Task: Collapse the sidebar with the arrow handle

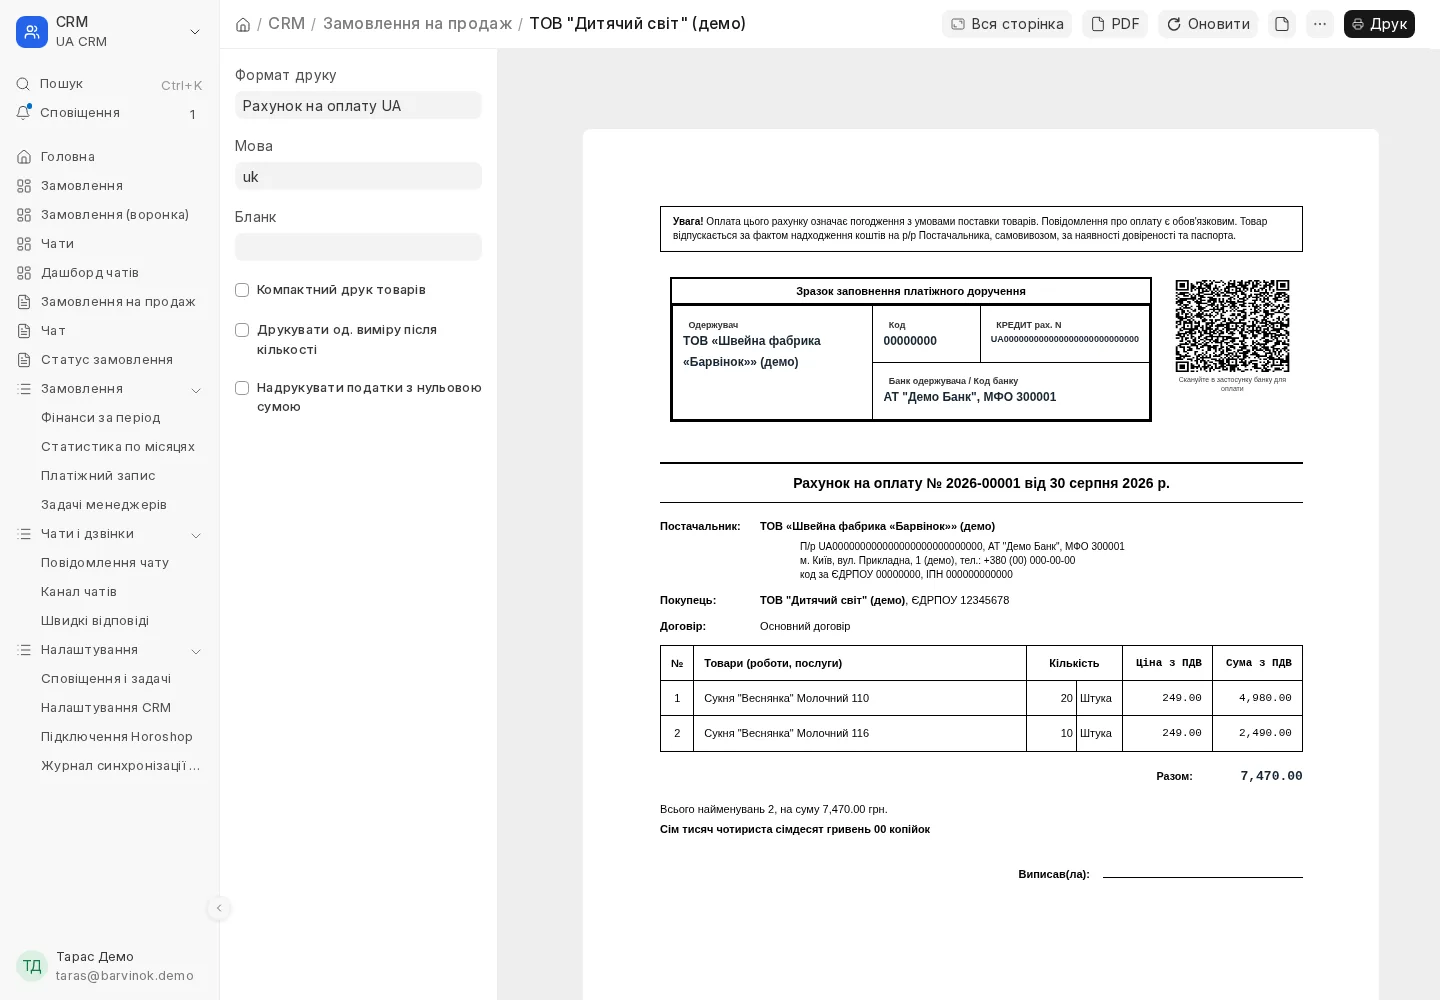Action: tap(219, 908)
